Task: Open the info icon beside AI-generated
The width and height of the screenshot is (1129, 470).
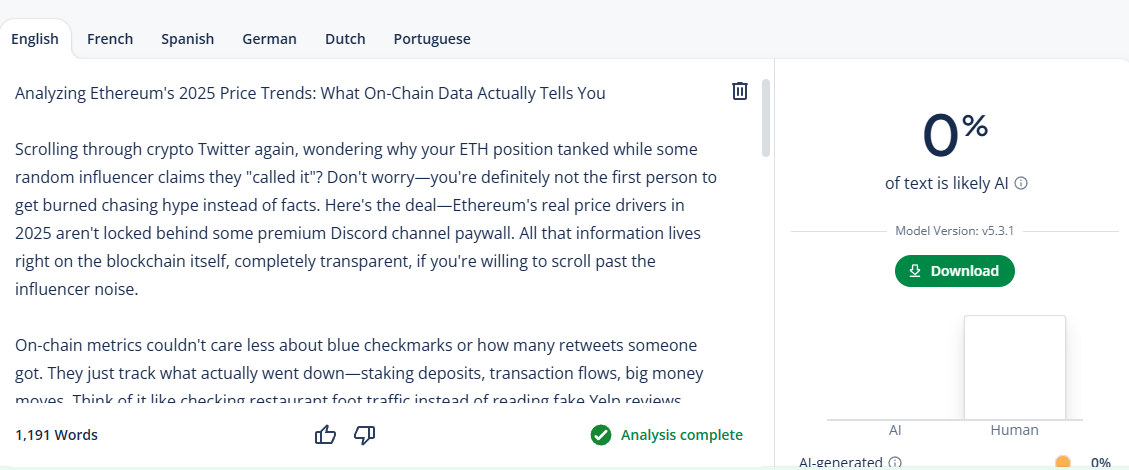Action: click(895, 462)
